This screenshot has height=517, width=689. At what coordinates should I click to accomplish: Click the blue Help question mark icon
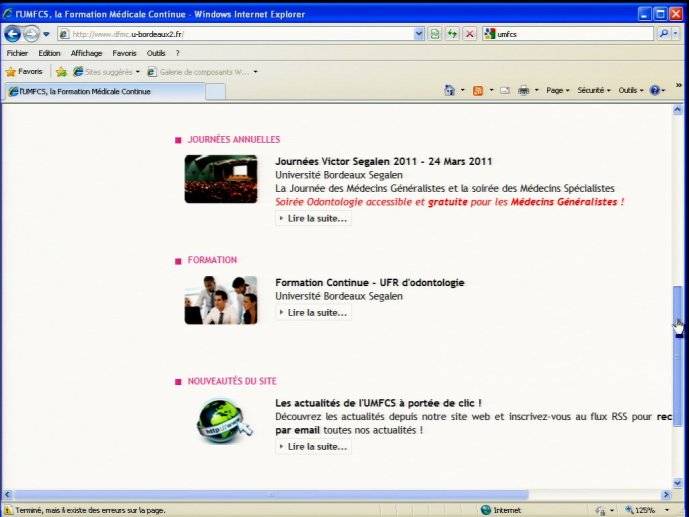[x=655, y=90]
